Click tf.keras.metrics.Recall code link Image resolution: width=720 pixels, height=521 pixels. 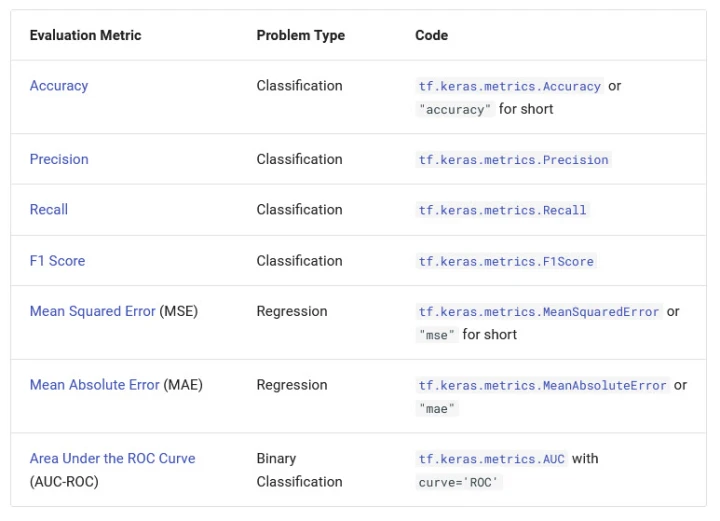[x=502, y=210]
